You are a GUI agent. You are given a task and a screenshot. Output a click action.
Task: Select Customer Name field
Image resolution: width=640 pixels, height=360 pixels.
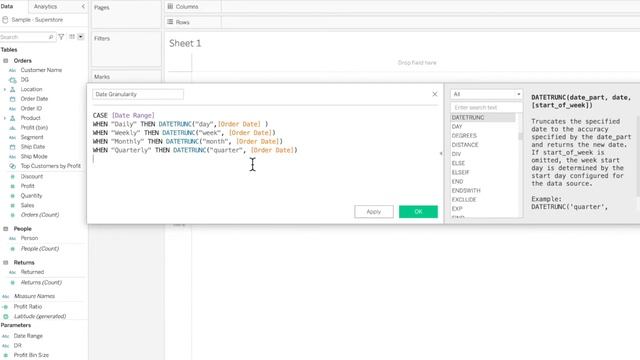point(41,70)
